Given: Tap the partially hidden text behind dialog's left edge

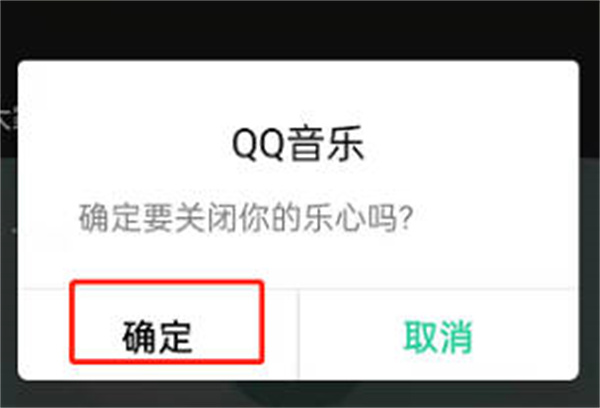Looking at the screenshot, I should 8,118.
